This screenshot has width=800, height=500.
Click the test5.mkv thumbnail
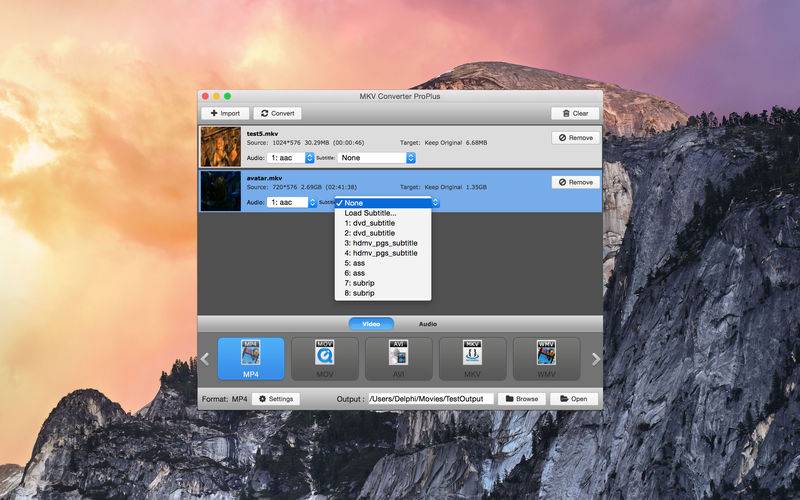220,147
